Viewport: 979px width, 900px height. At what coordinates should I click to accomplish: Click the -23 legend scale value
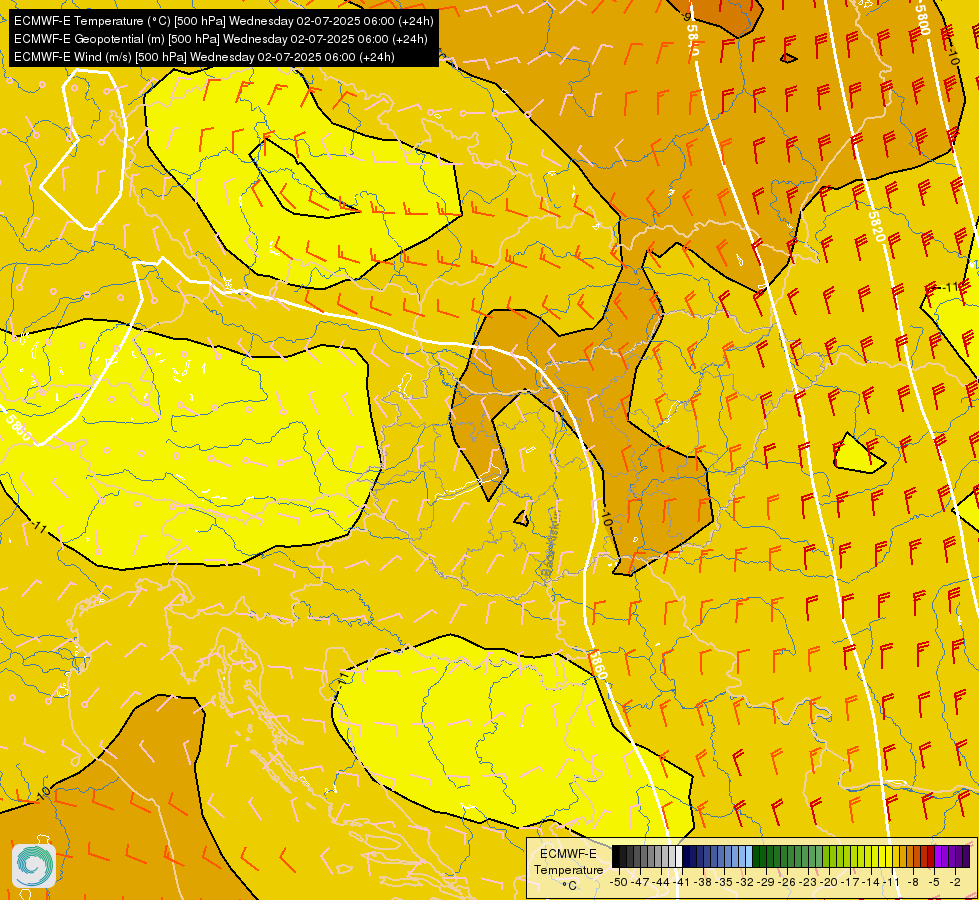(808, 882)
